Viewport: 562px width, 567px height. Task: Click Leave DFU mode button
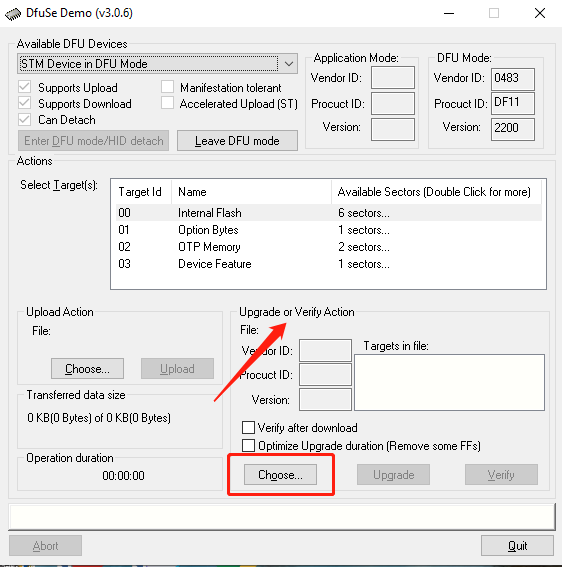(x=237, y=141)
